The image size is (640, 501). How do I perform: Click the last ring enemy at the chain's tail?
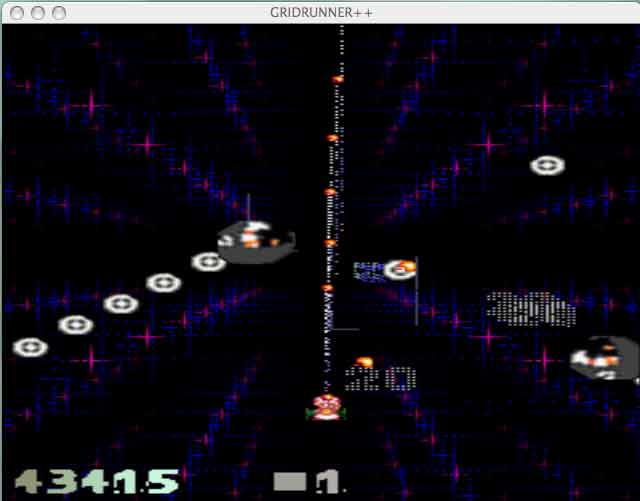click(x=30, y=347)
